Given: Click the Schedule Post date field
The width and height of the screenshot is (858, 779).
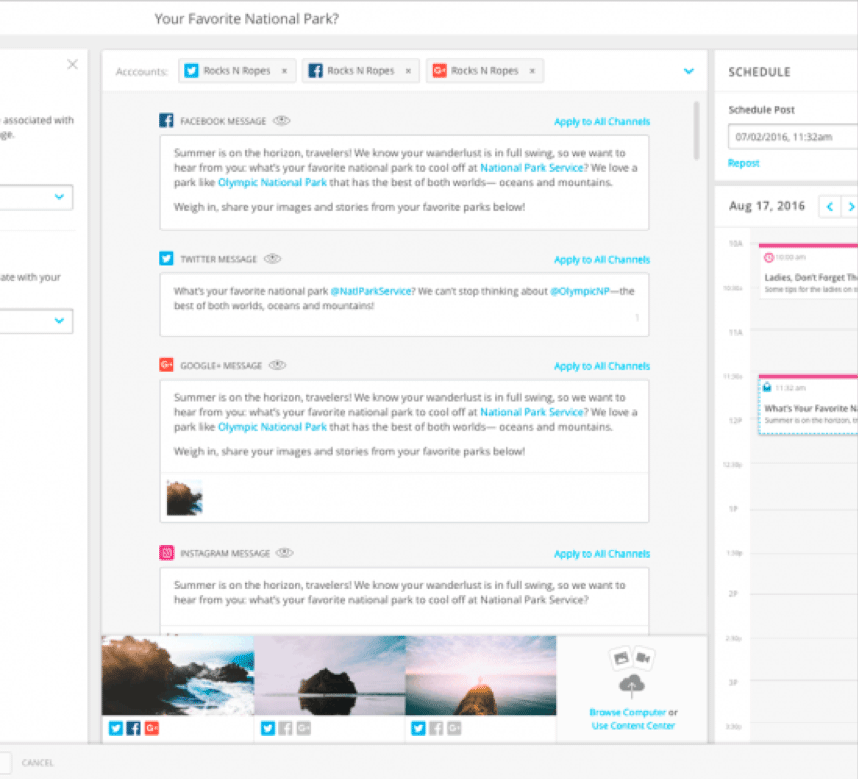Looking at the screenshot, I should (x=790, y=134).
